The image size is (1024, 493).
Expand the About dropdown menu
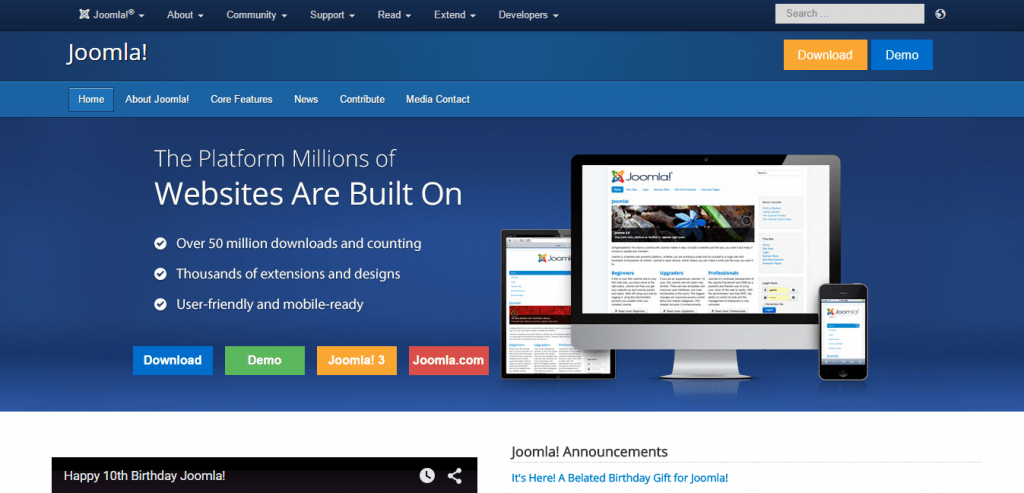click(x=185, y=14)
